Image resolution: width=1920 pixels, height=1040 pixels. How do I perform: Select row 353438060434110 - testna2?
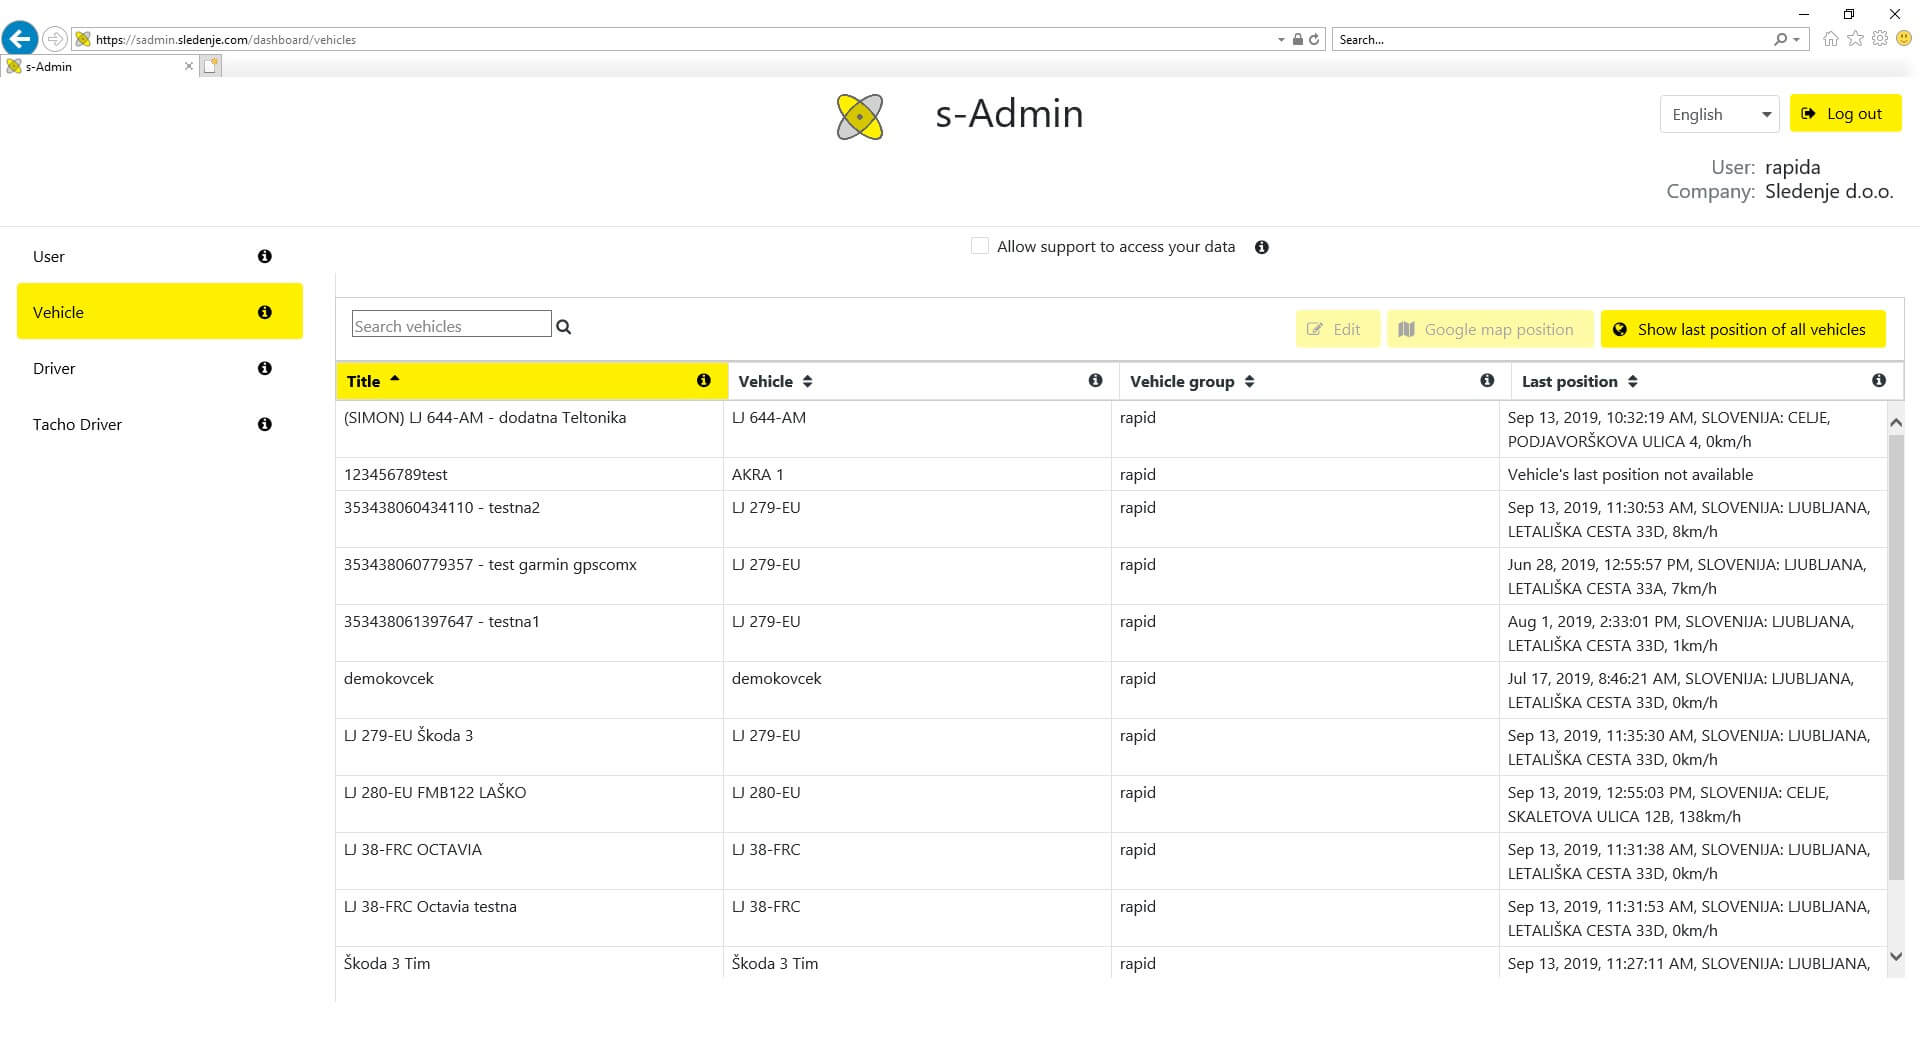1111,519
